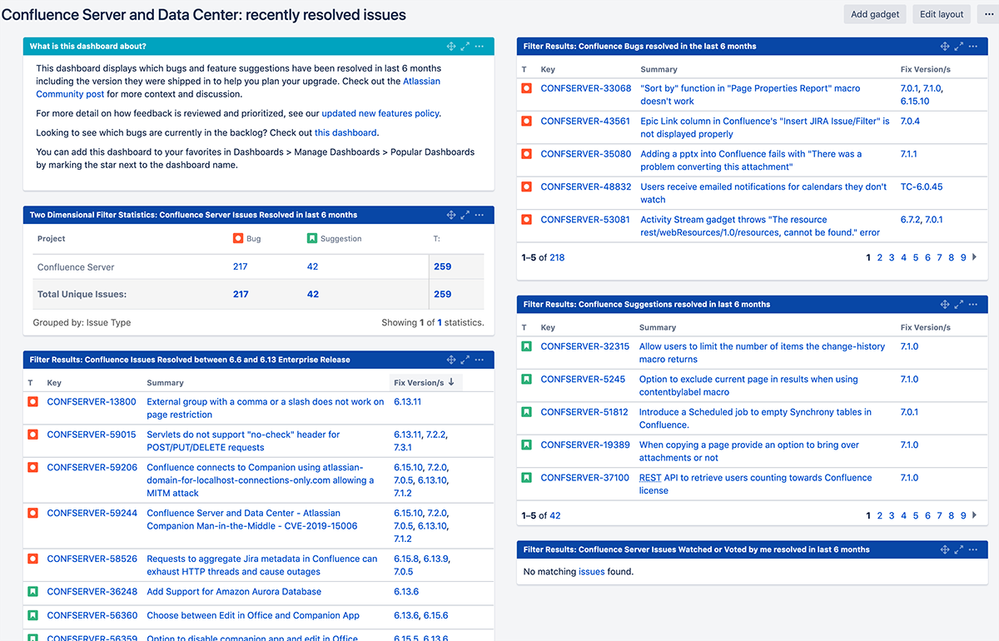Go to page 5 of Confluence Bugs results
999x641 pixels.
point(916,258)
